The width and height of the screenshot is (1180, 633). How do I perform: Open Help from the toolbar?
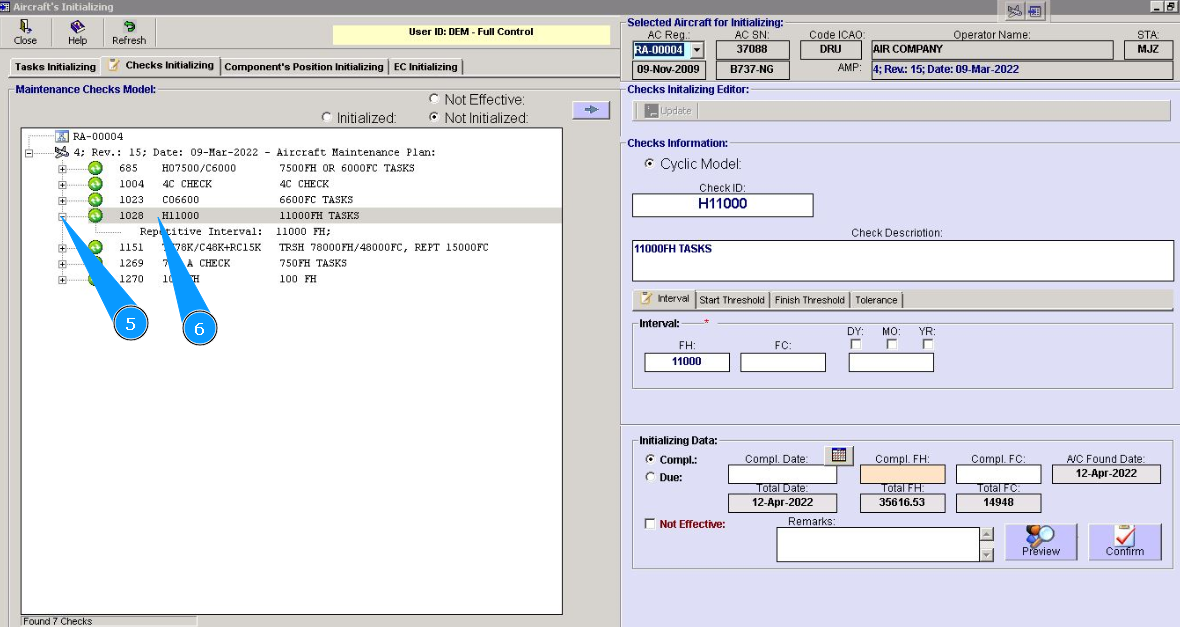[x=77, y=33]
